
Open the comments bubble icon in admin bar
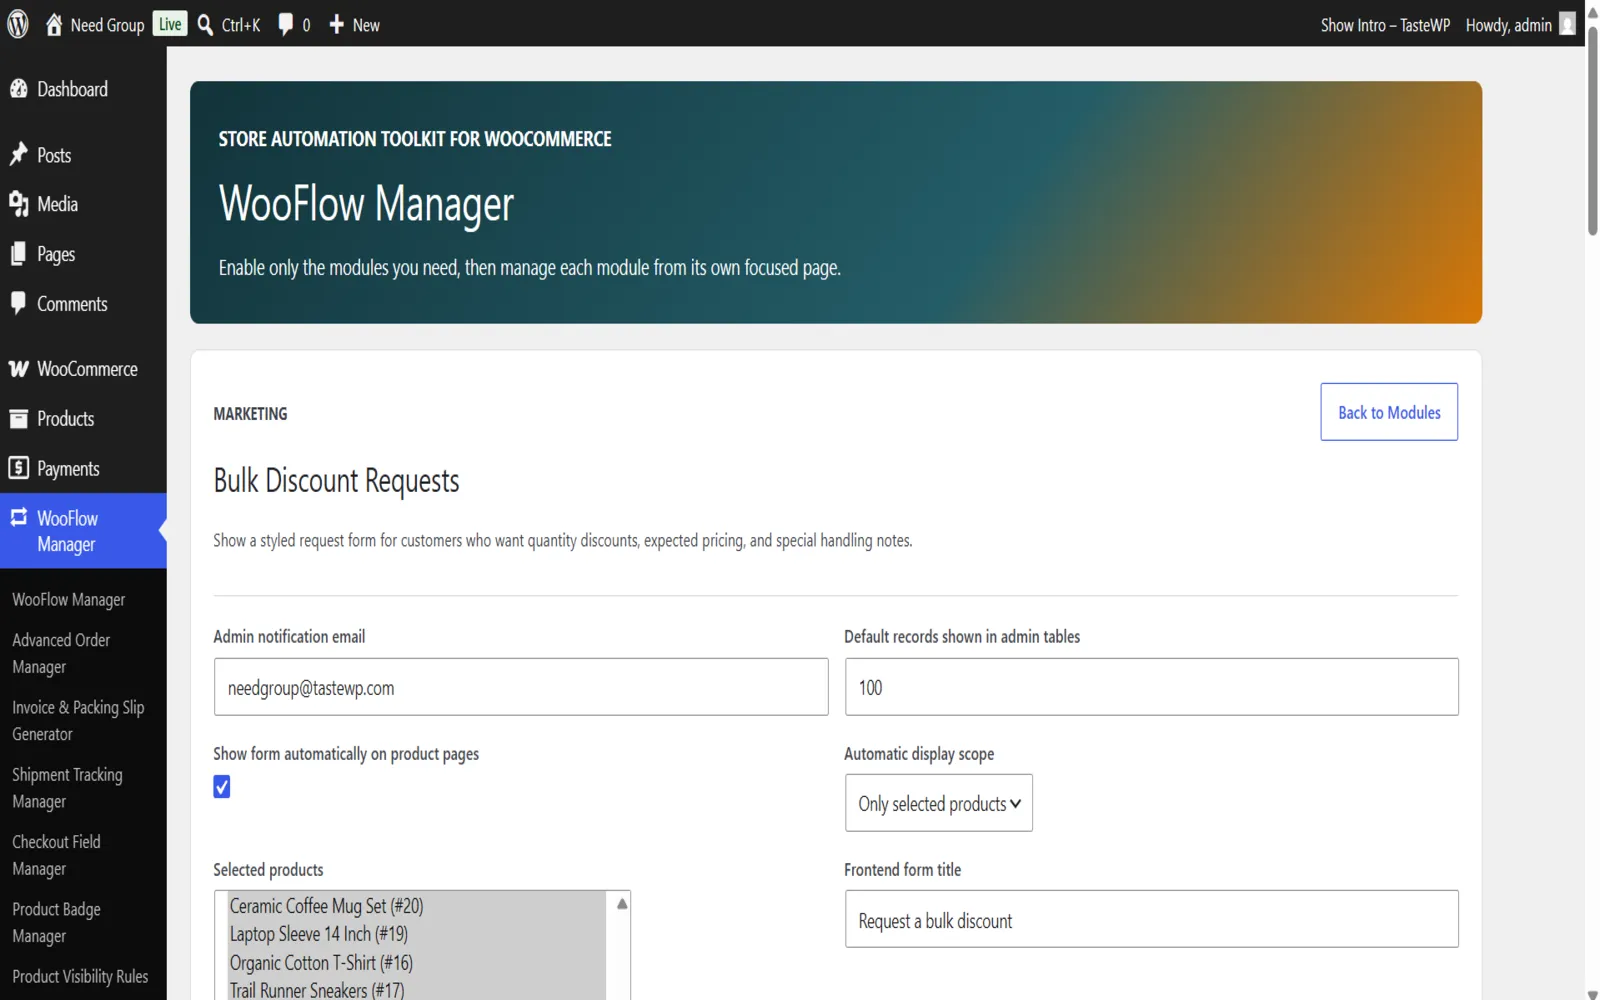click(285, 24)
